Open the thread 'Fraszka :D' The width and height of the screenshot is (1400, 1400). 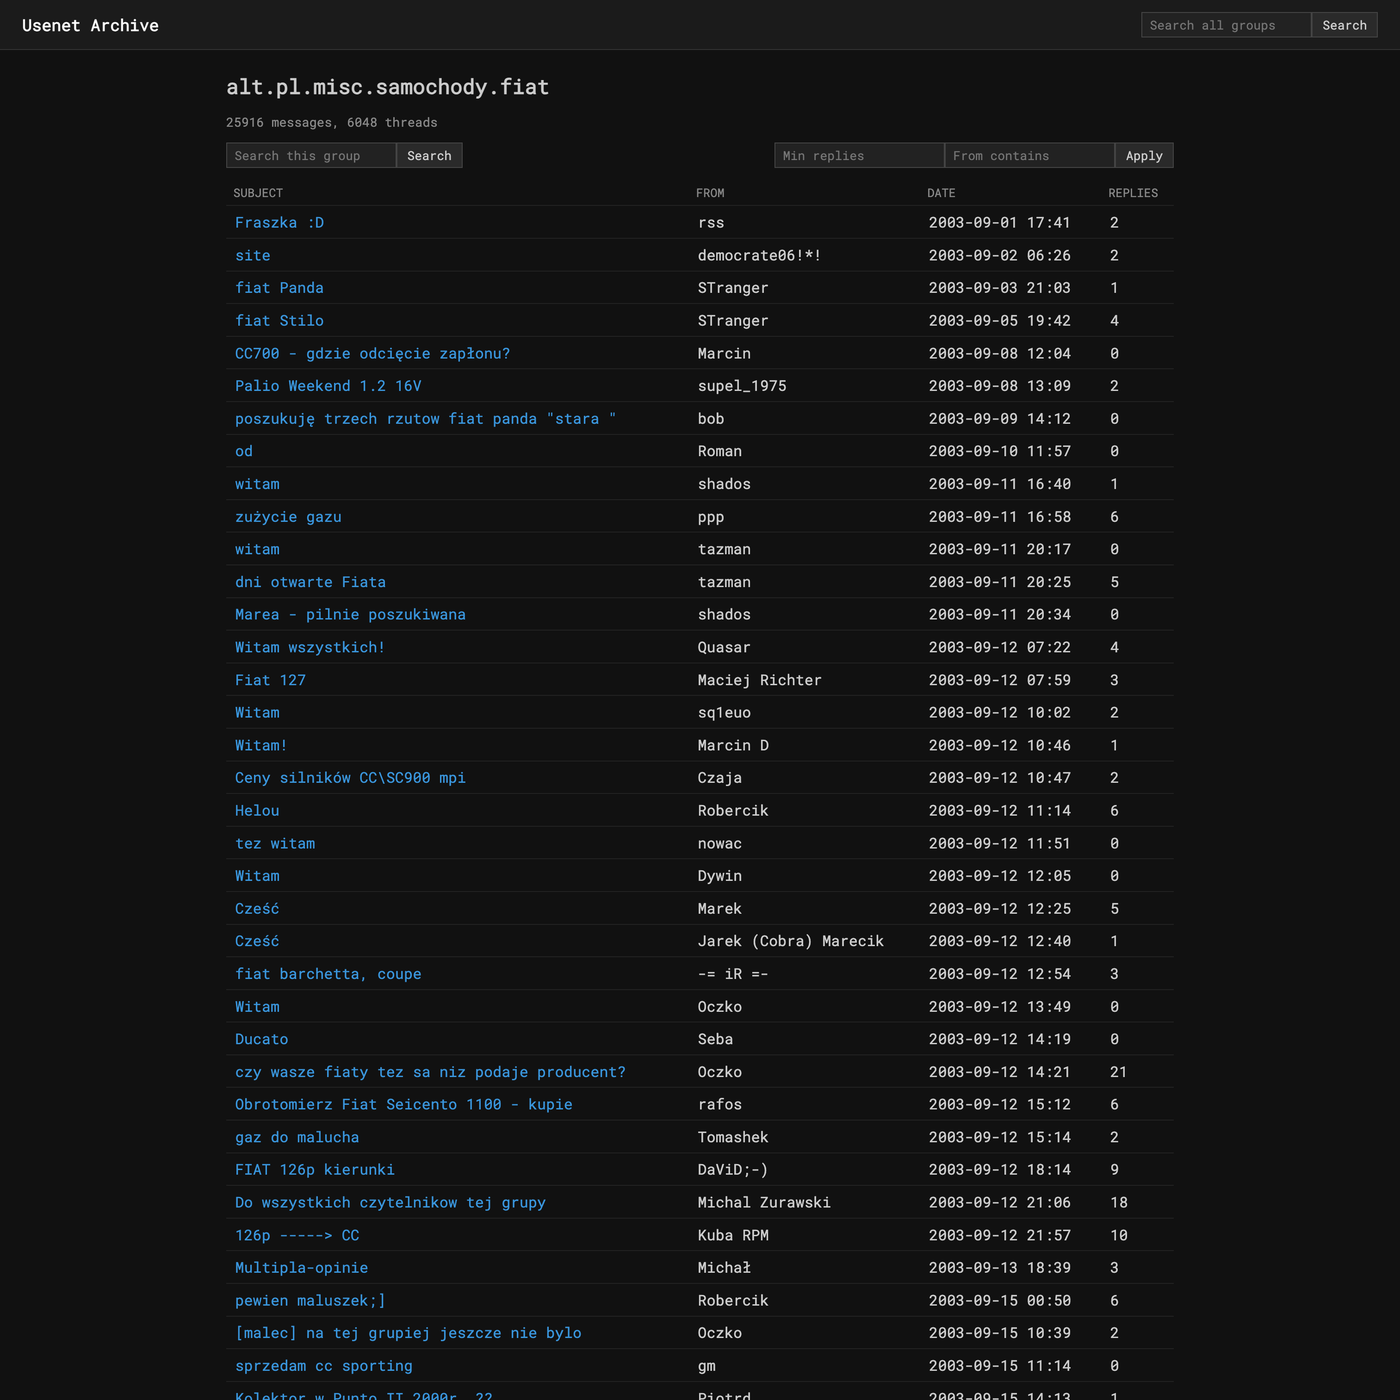pyautogui.click(x=279, y=223)
